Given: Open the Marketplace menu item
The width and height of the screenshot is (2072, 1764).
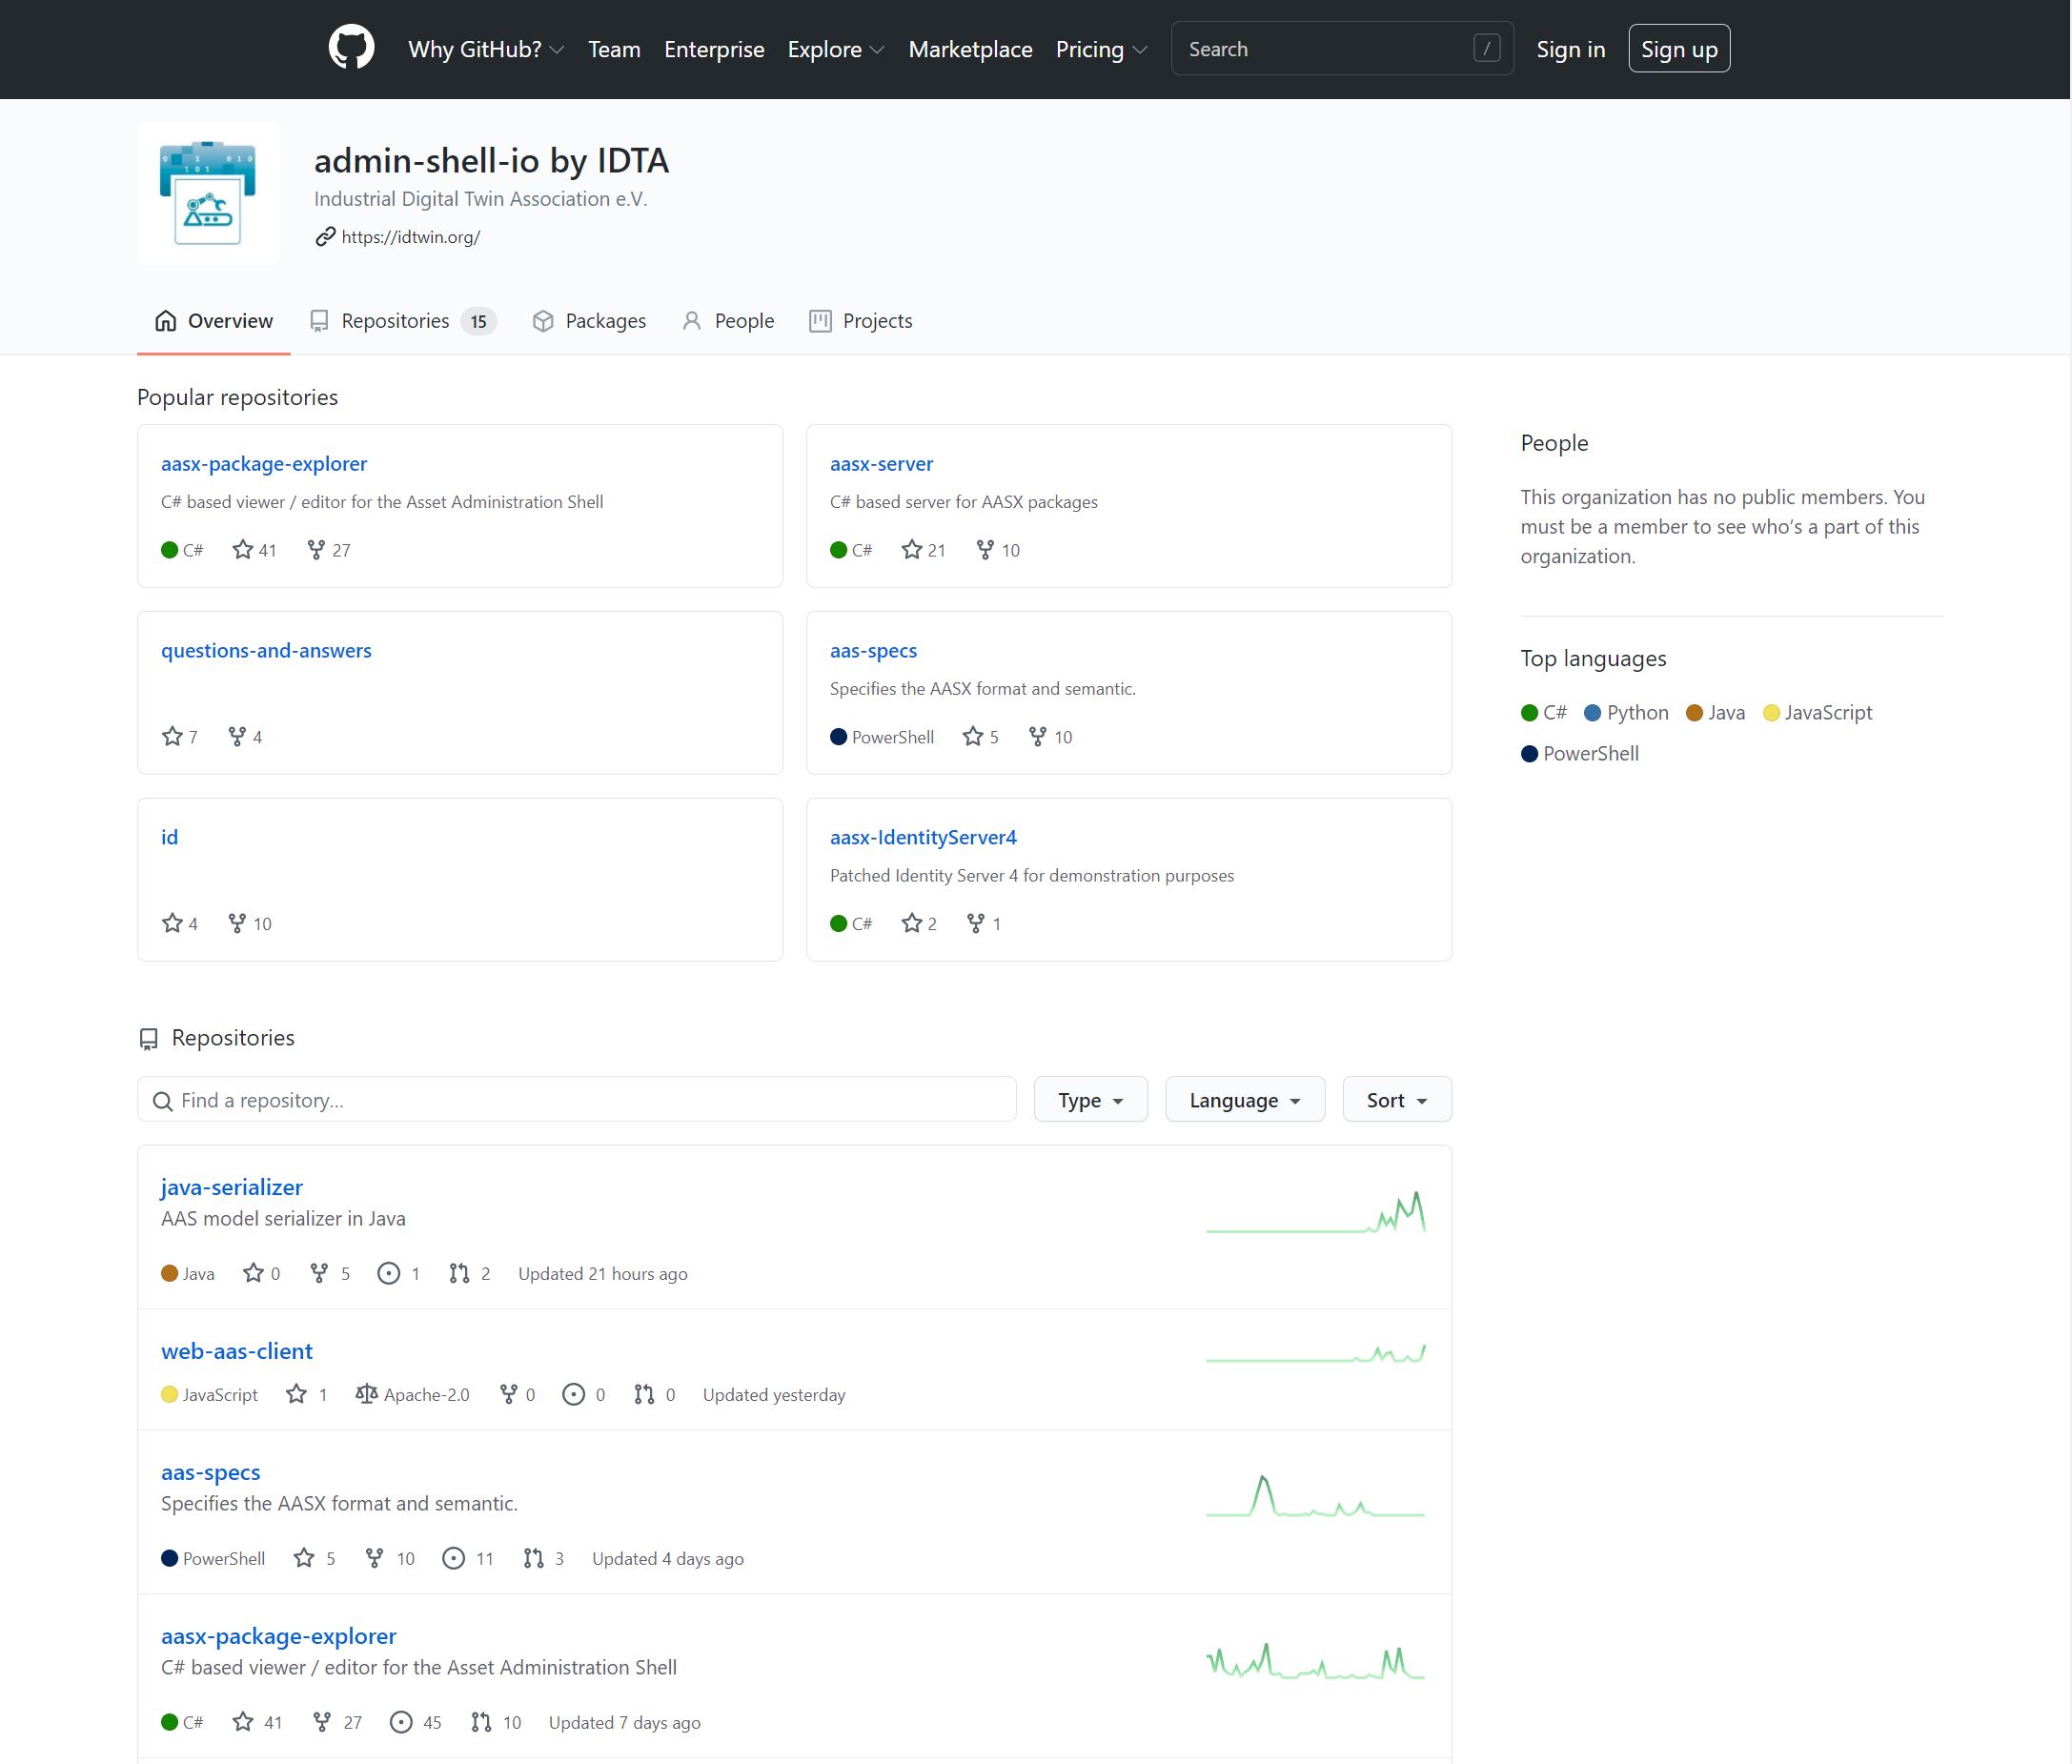Looking at the screenshot, I should pyautogui.click(x=970, y=49).
